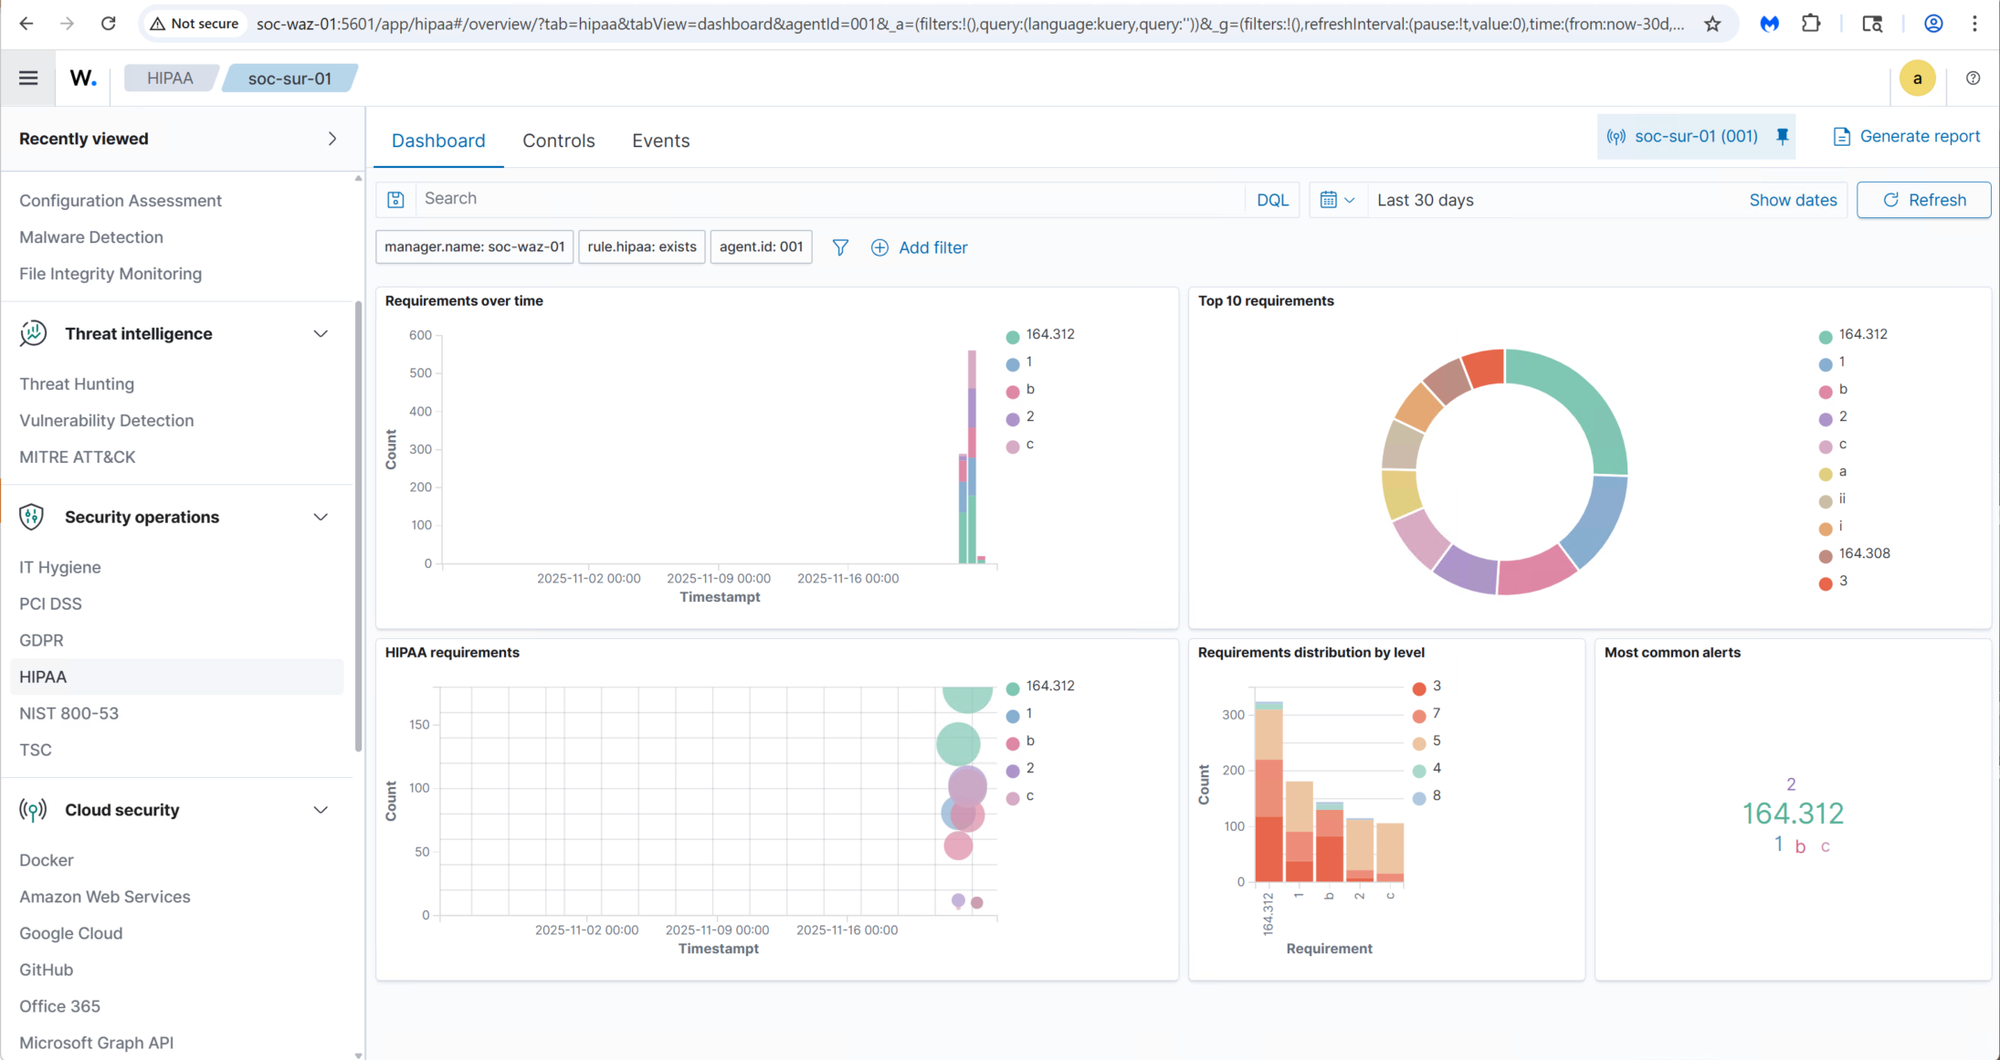Collapse the Security operations section
The width and height of the screenshot is (2000, 1060).
tap(320, 517)
